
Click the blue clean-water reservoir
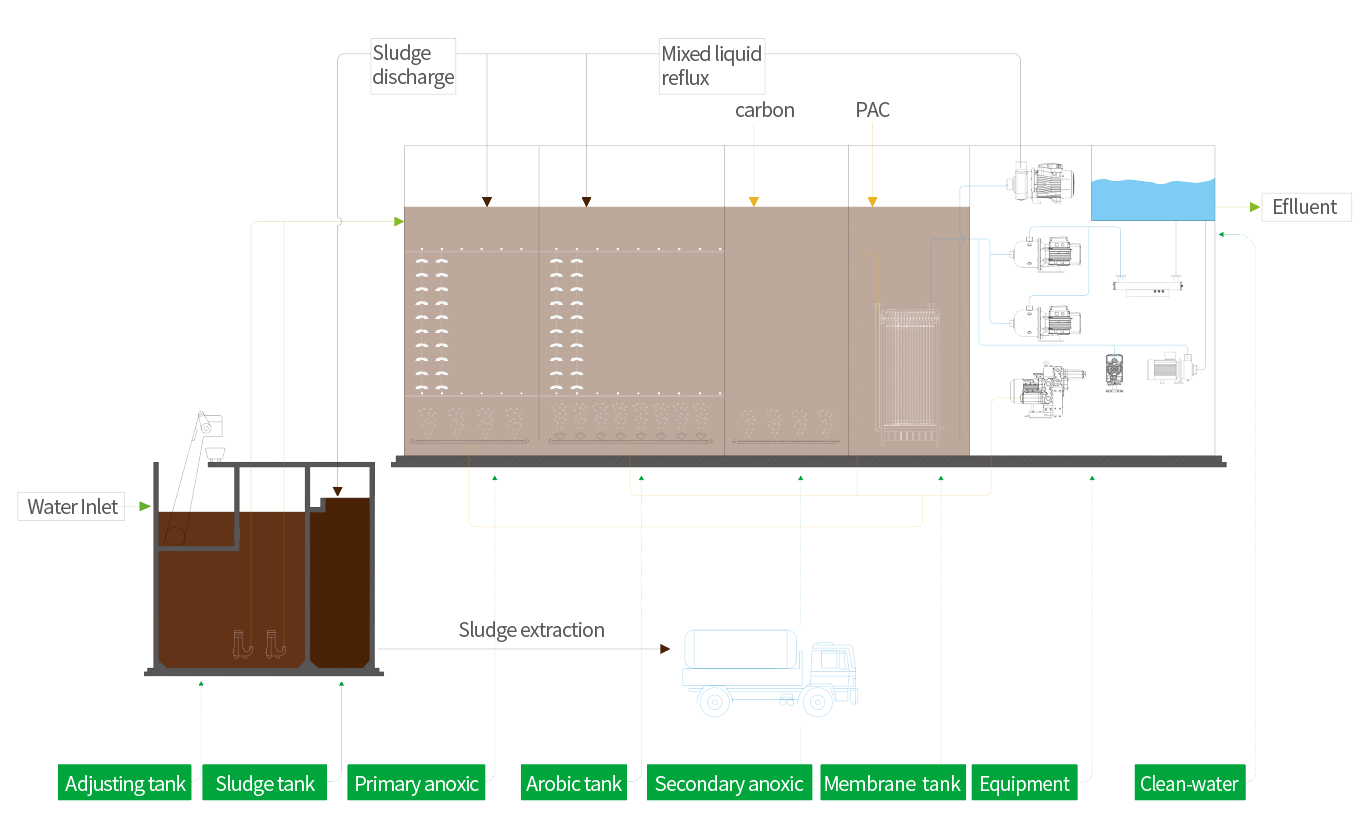(x=1152, y=200)
